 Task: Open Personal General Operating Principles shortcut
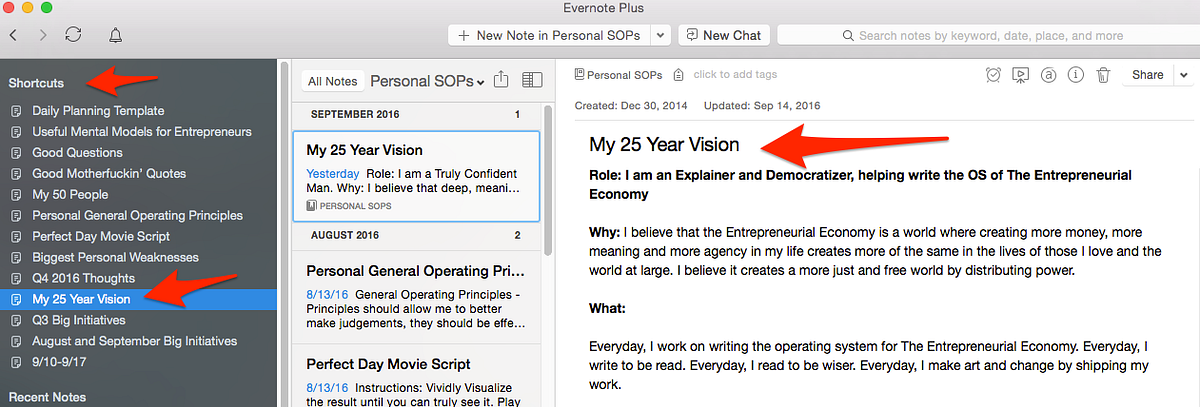pos(137,216)
